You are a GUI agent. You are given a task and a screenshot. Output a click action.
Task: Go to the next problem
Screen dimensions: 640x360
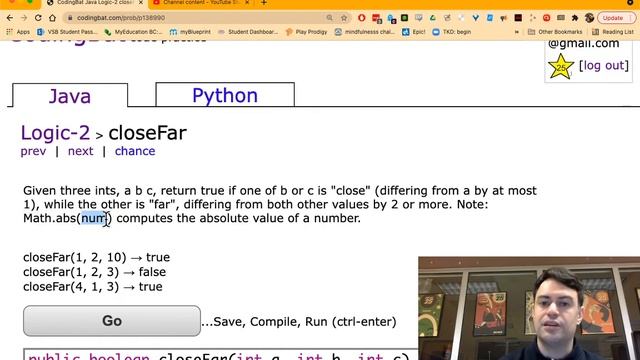pos(80,151)
